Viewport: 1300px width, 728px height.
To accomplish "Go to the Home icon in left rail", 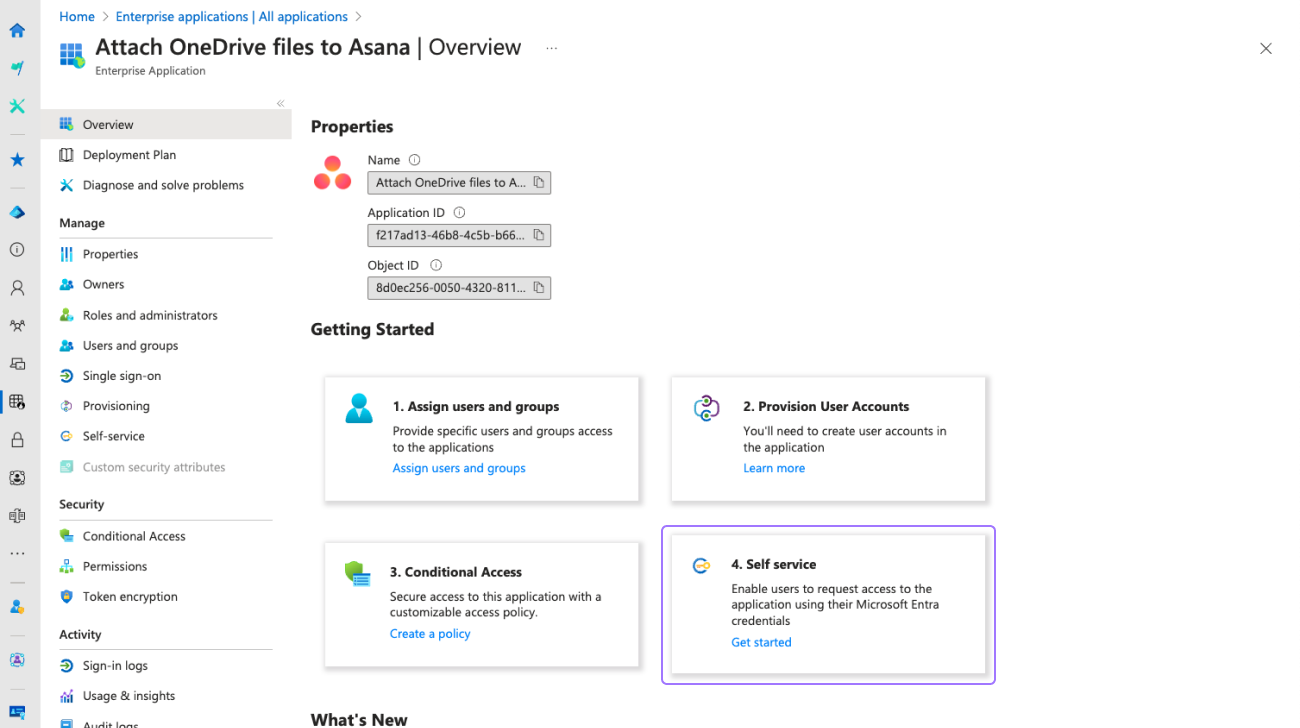I will click(x=17, y=31).
